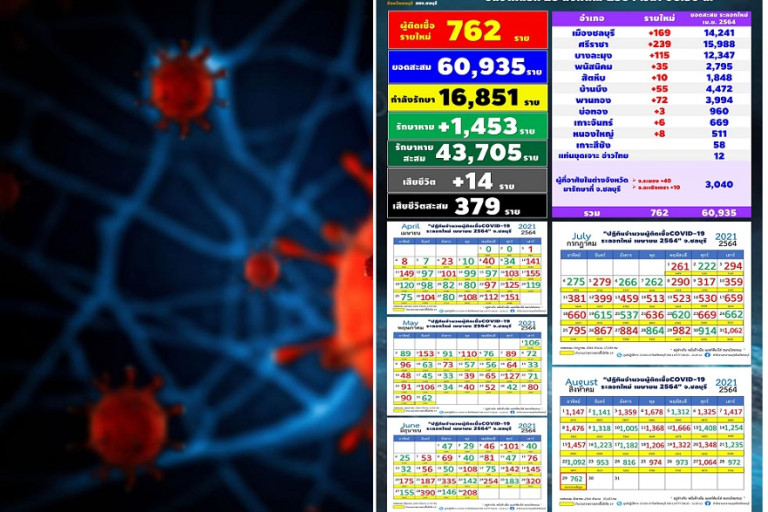Click the บางละมุง +115 district row
The width and height of the screenshot is (768, 512).
651,55
